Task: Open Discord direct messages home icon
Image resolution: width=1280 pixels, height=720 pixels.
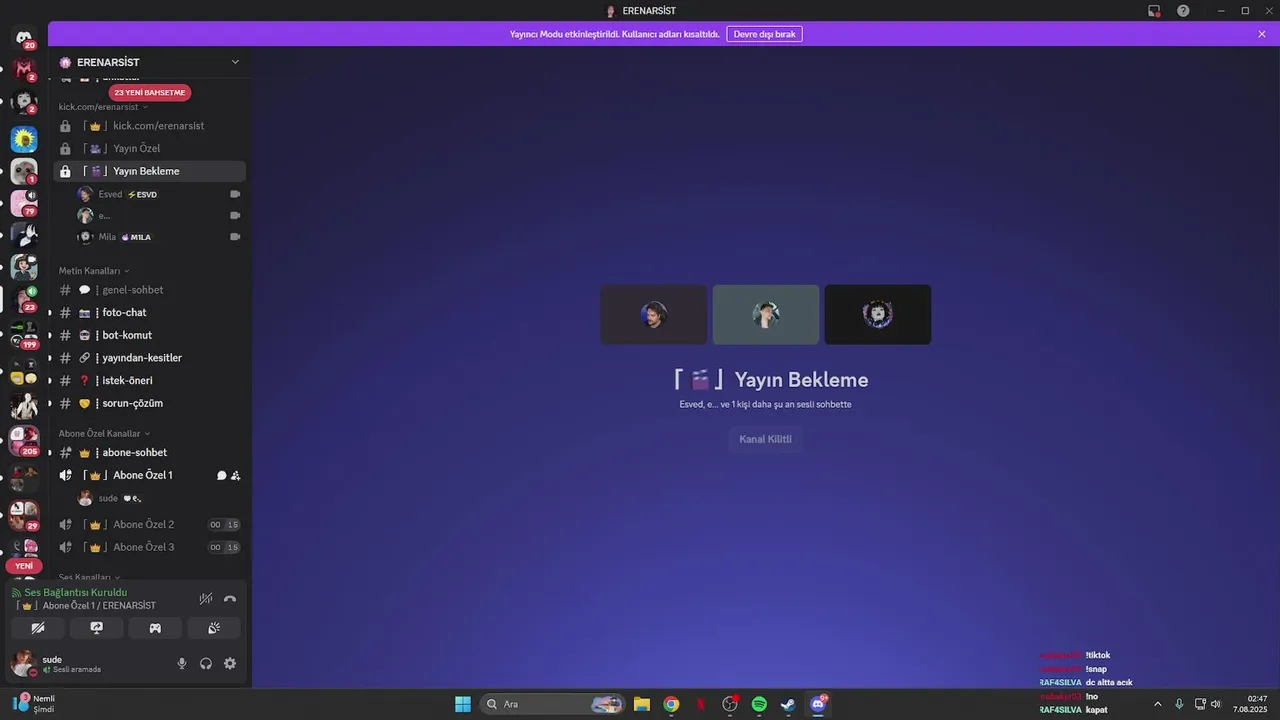Action: click(x=24, y=38)
